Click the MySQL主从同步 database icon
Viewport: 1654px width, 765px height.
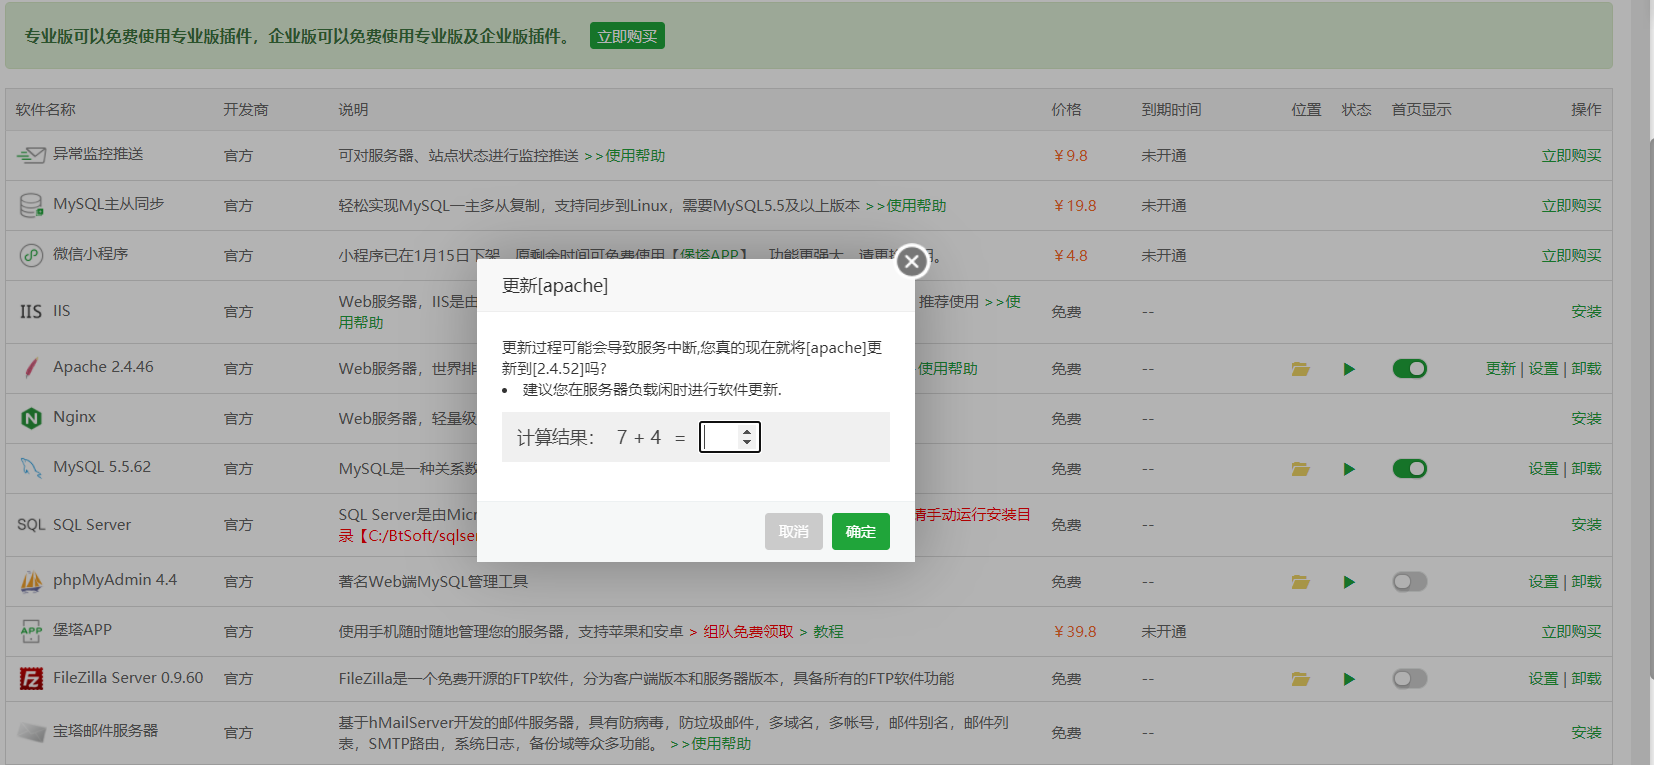pos(32,205)
